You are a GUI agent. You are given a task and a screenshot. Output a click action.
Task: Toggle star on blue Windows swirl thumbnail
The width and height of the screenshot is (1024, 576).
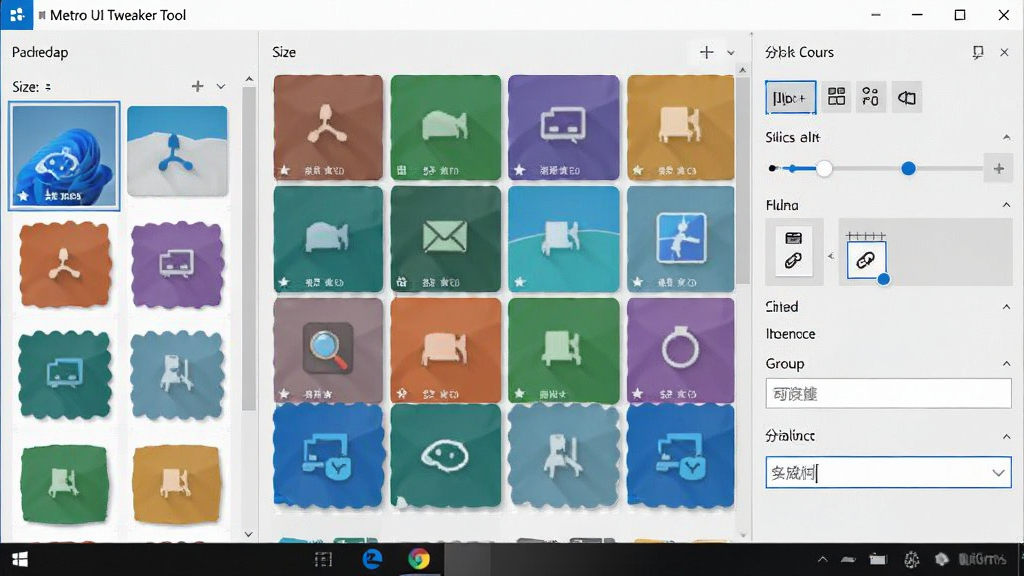tap(24, 196)
